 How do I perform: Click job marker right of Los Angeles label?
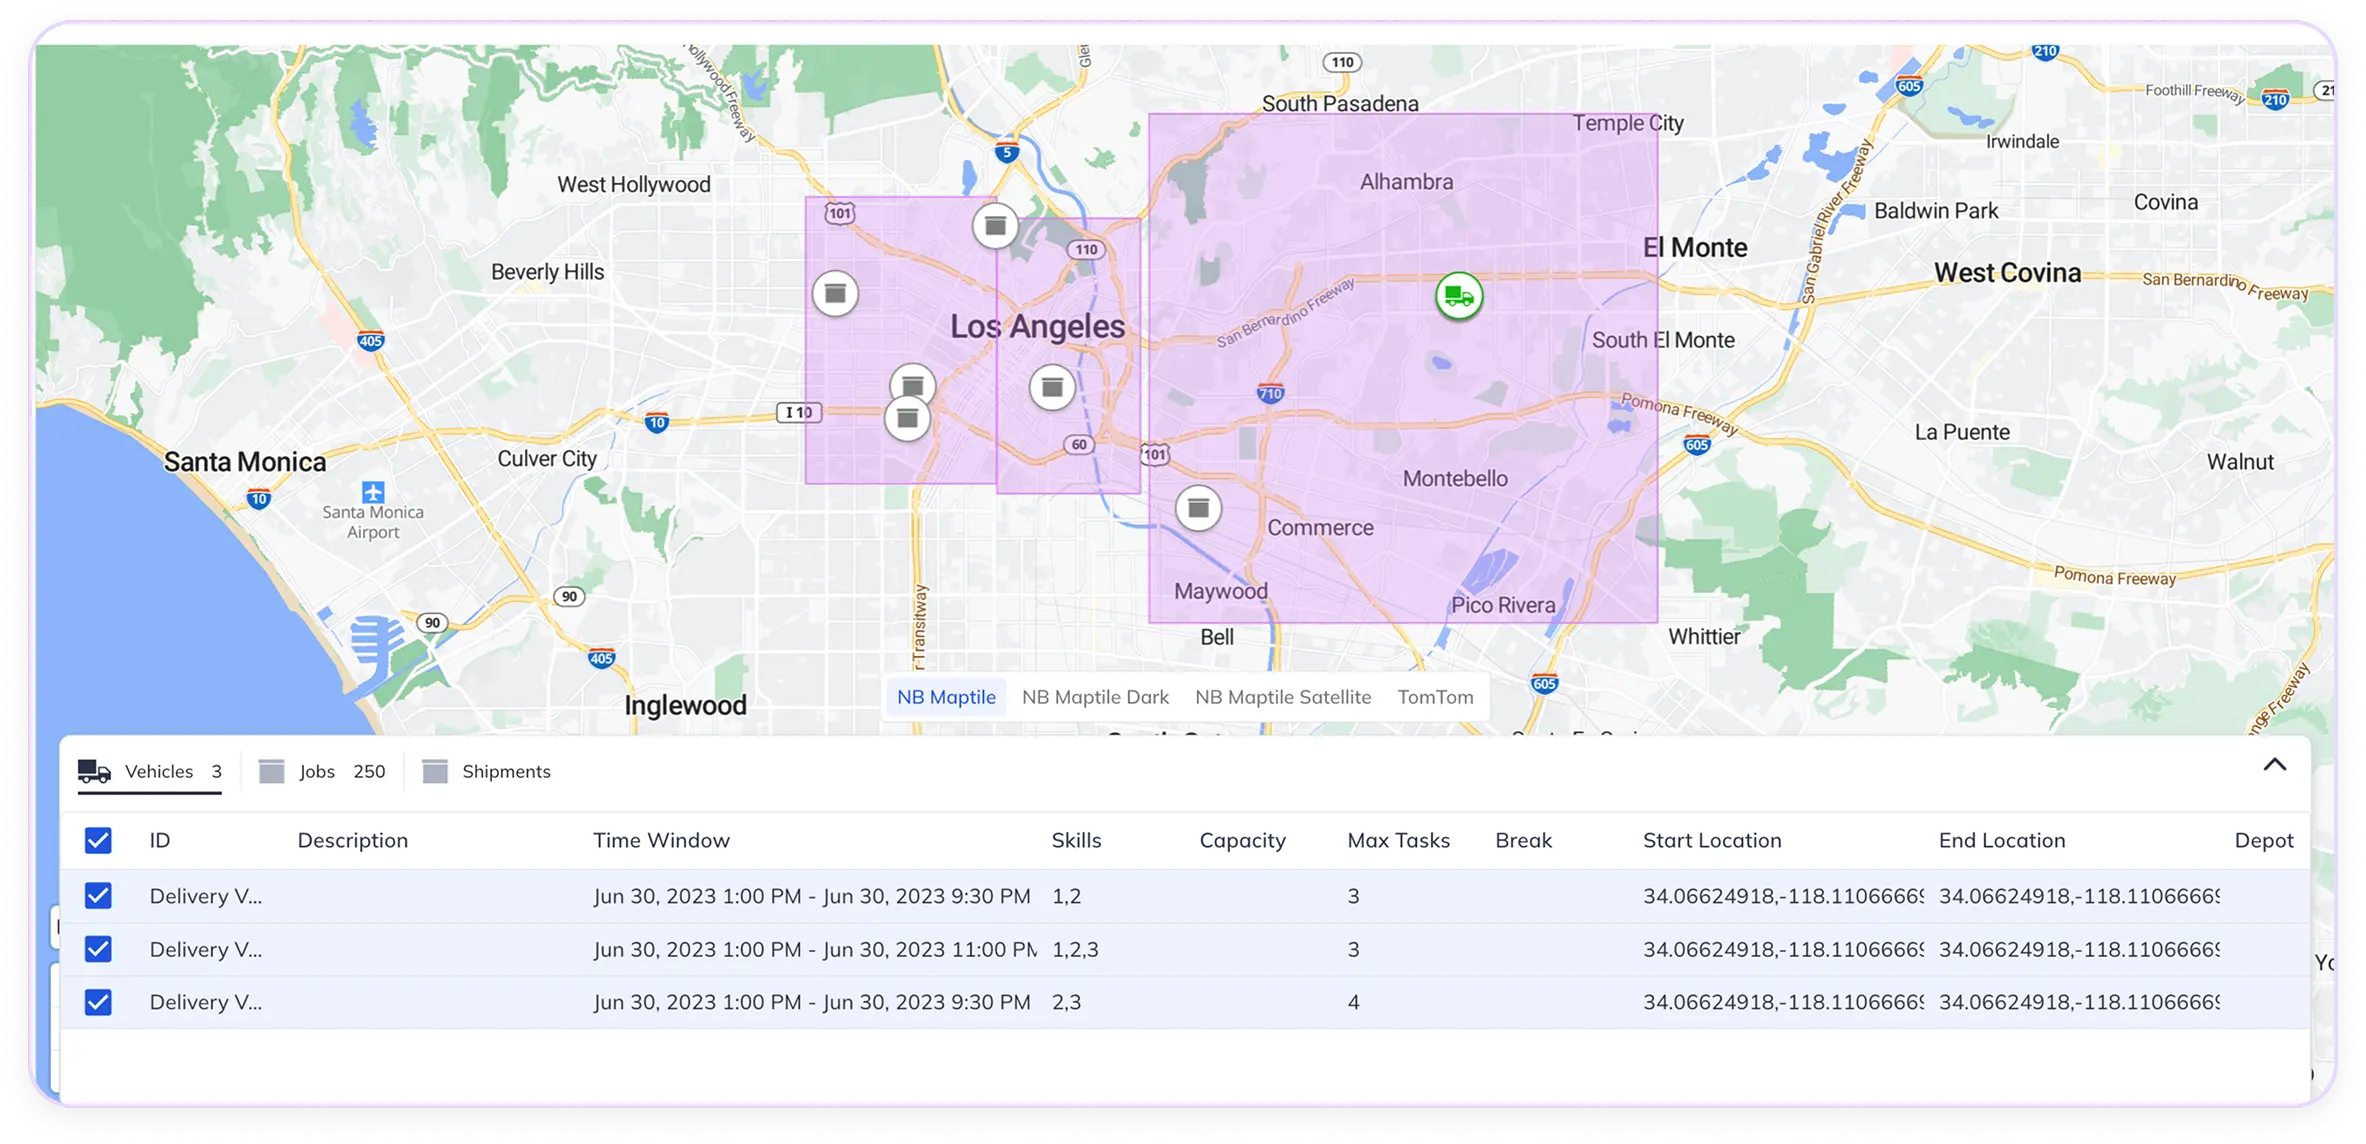point(1052,387)
